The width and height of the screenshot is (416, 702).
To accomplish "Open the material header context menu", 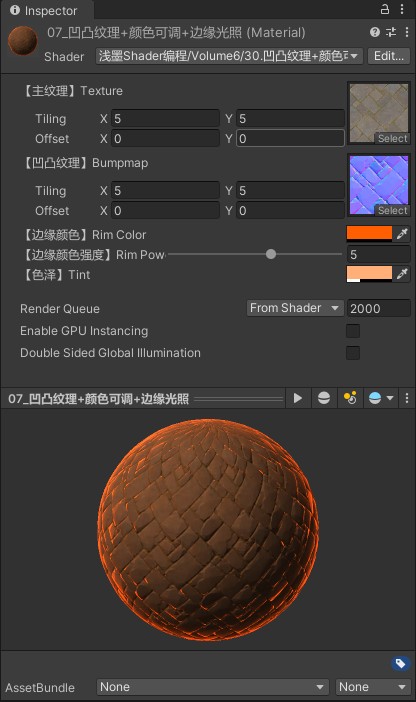I will [x=407, y=32].
